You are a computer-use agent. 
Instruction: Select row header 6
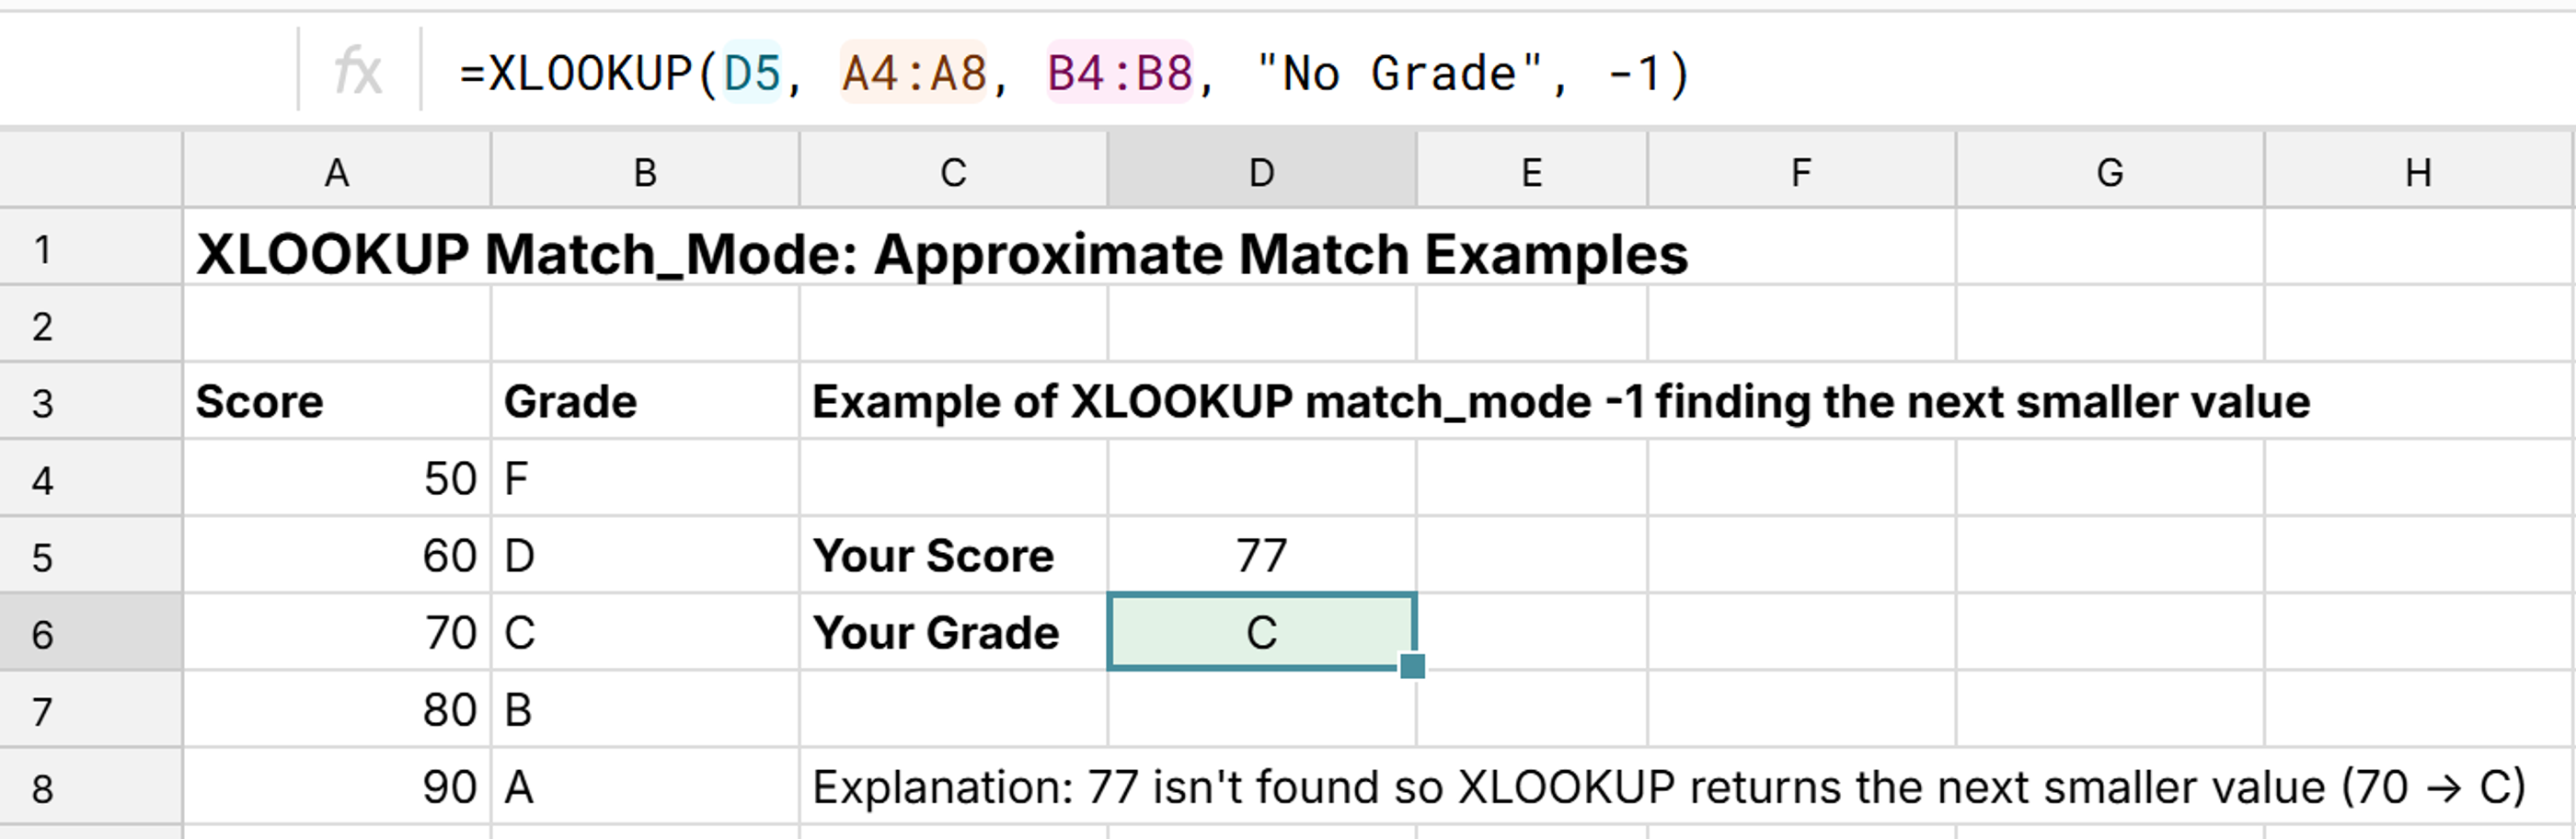point(88,633)
